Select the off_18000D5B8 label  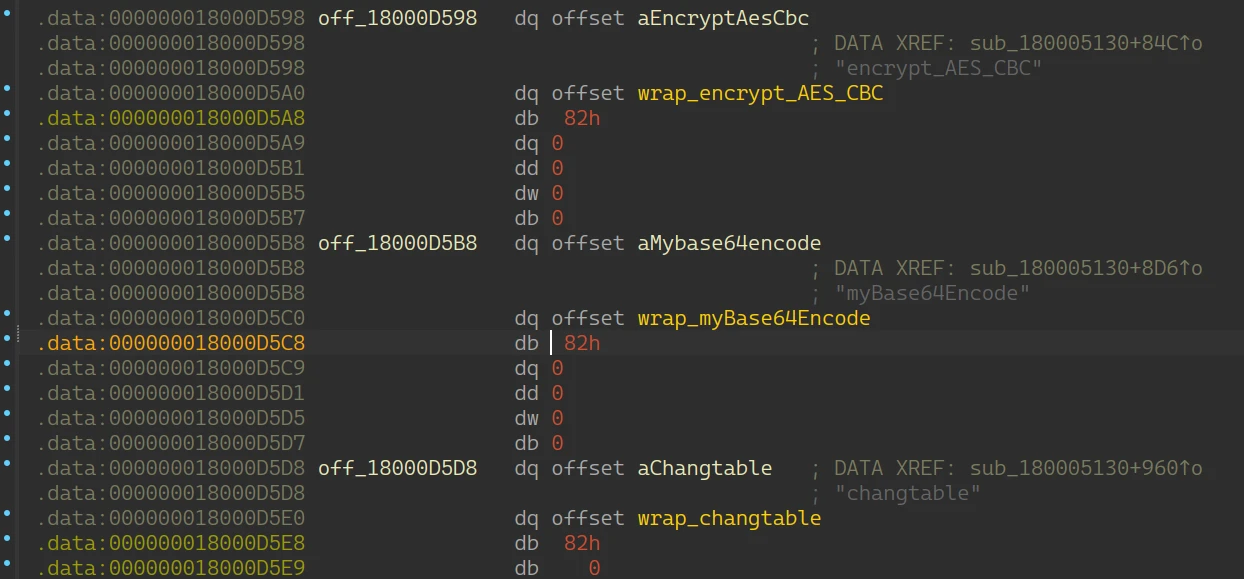click(x=397, y=243)
